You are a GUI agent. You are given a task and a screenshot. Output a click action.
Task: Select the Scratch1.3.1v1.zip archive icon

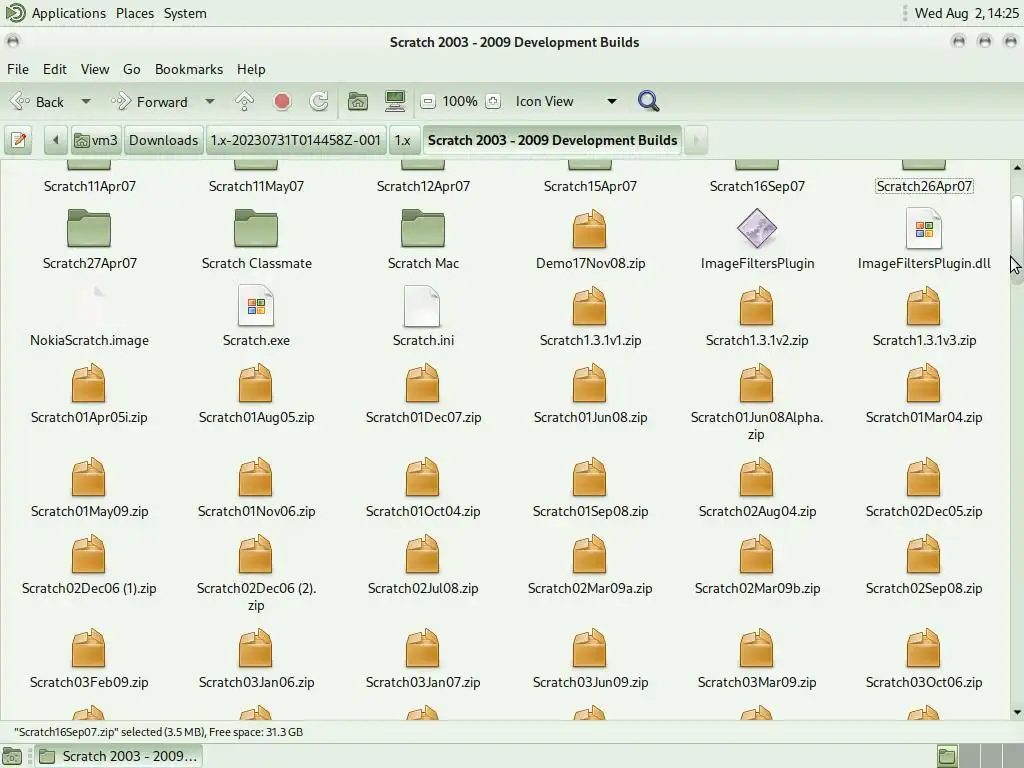click(x=590, y=306)
